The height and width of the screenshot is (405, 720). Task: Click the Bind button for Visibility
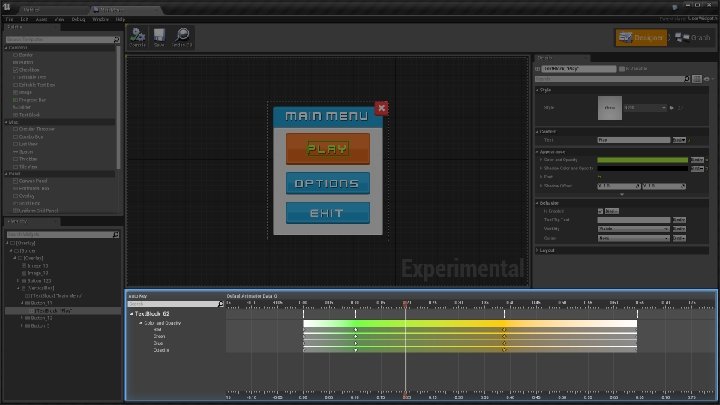679,229
